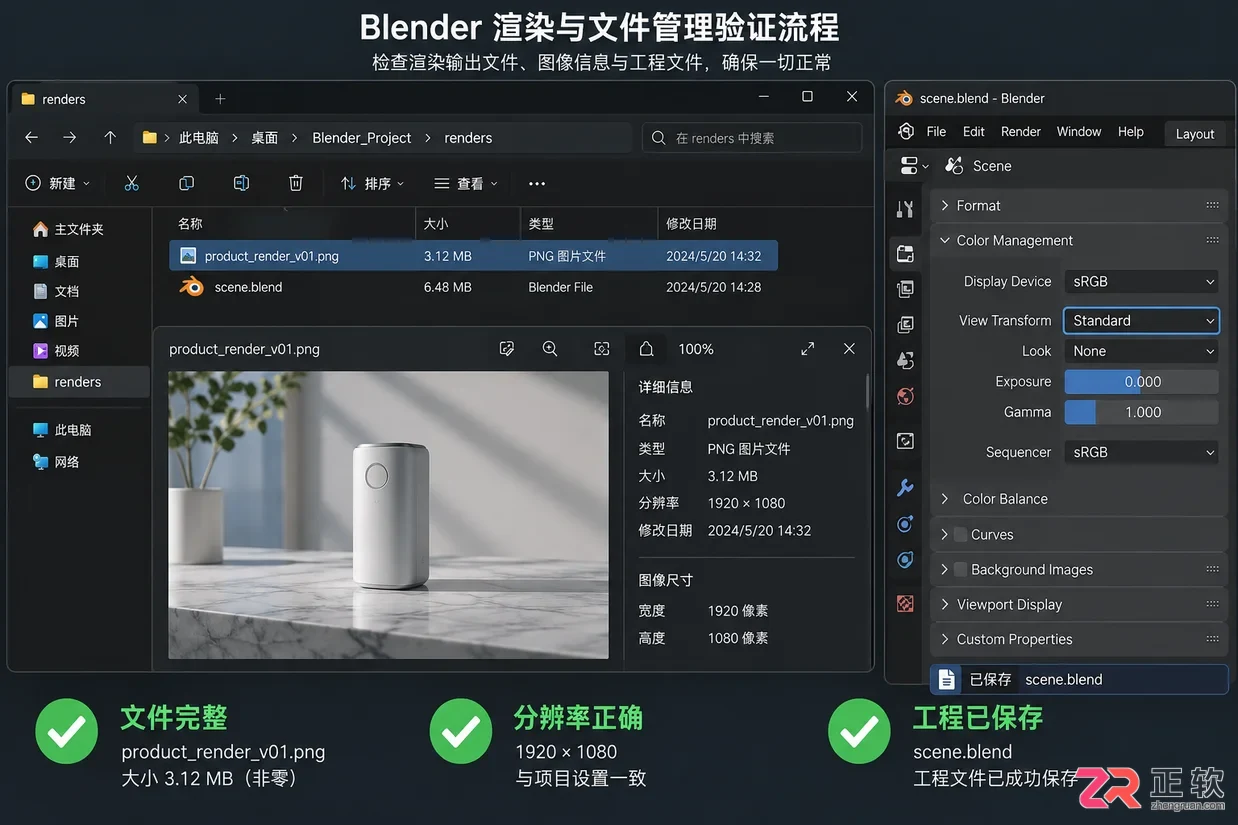Open the Particles properties tab

click(x=905, y=524)
